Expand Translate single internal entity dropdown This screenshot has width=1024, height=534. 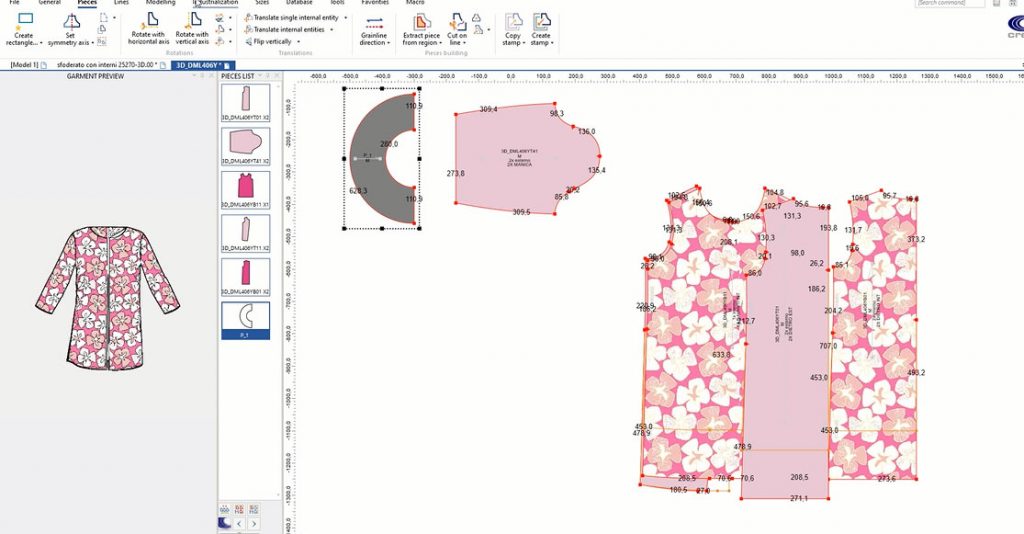(x=345, y=18)
